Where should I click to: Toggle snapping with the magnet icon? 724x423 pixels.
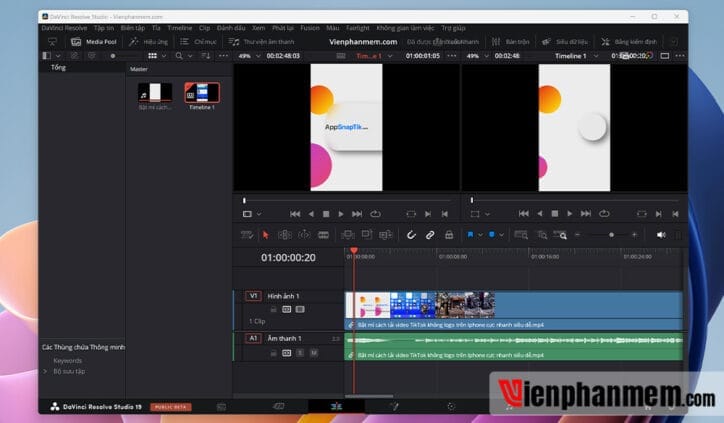tap(411, 235)
